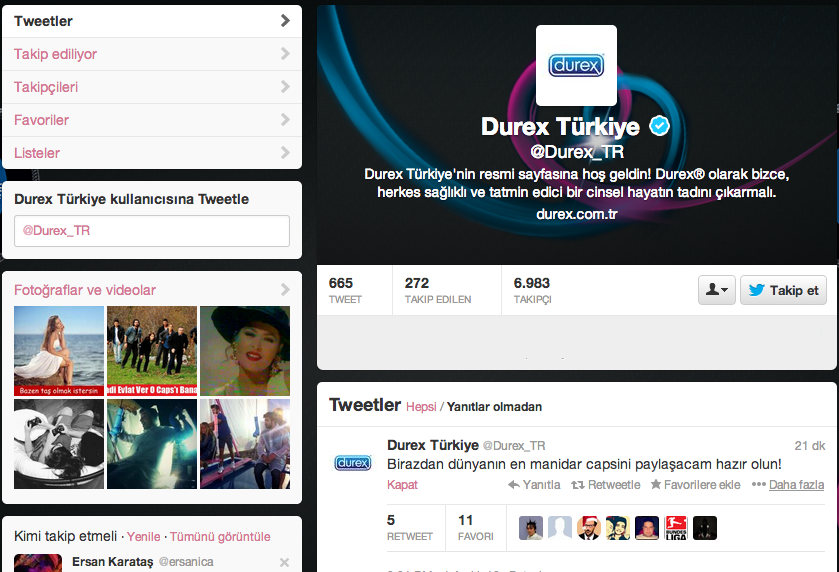This screenshot has height=572, width=839.
Task: Switch to Hepsi tweets filter
Action: (421, 407)
